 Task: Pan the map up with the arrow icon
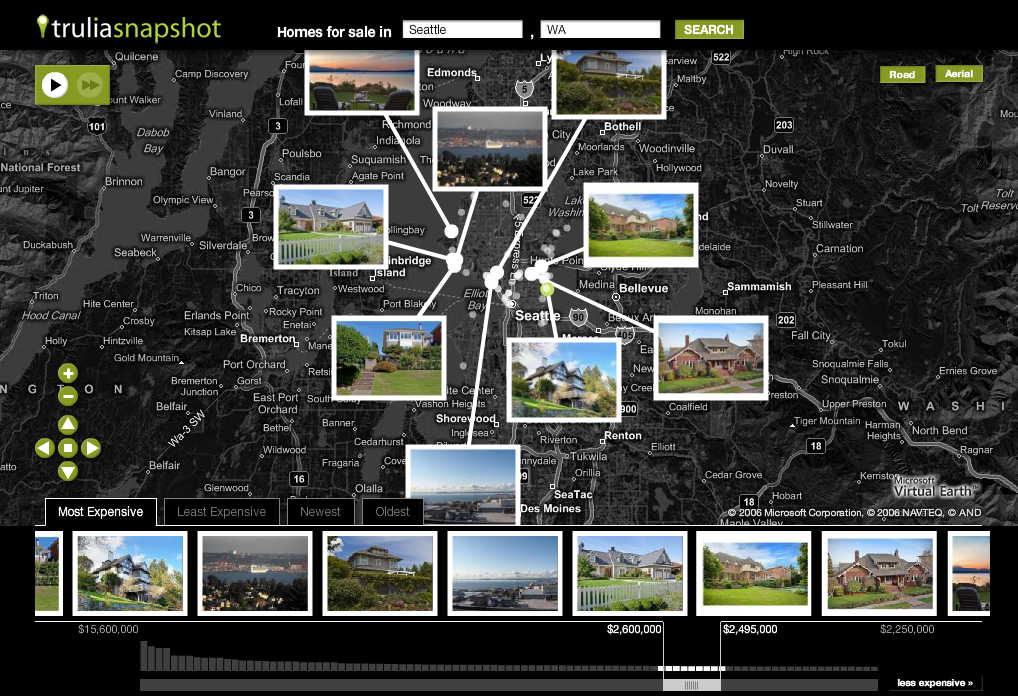(x=68, y=424)
